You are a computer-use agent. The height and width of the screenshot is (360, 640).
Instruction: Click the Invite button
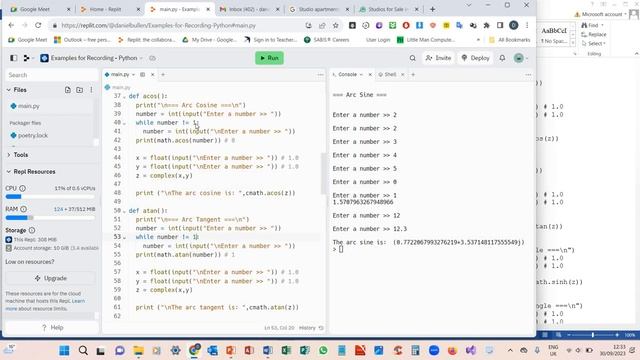click(438, 58)
